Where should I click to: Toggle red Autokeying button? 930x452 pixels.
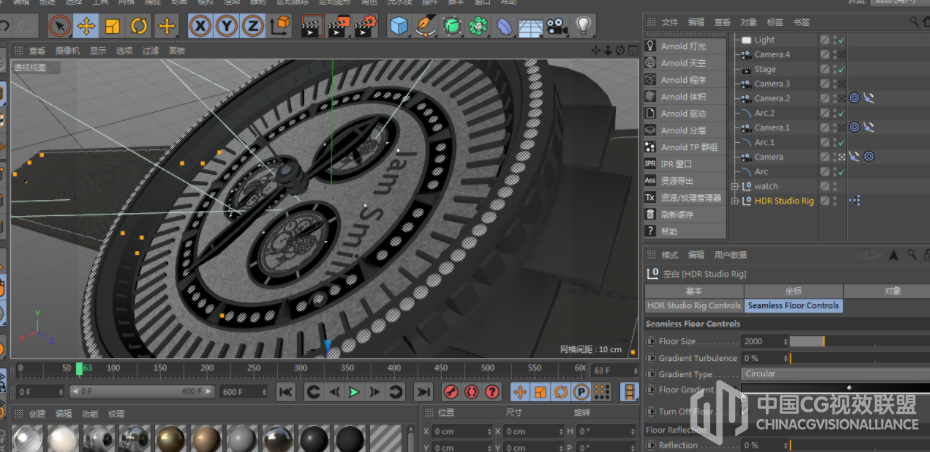coord(472,391)
